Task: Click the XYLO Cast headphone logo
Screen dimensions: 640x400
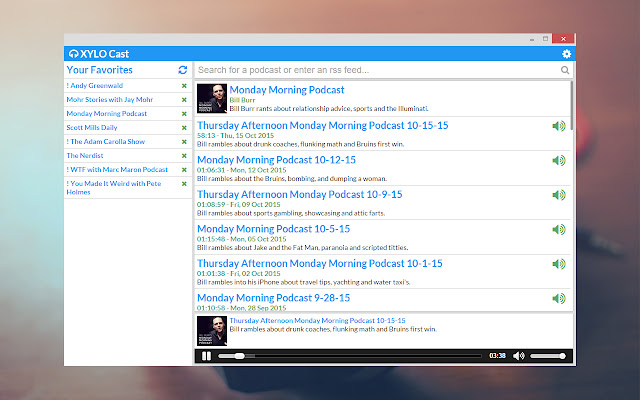Action: [73, 53]
